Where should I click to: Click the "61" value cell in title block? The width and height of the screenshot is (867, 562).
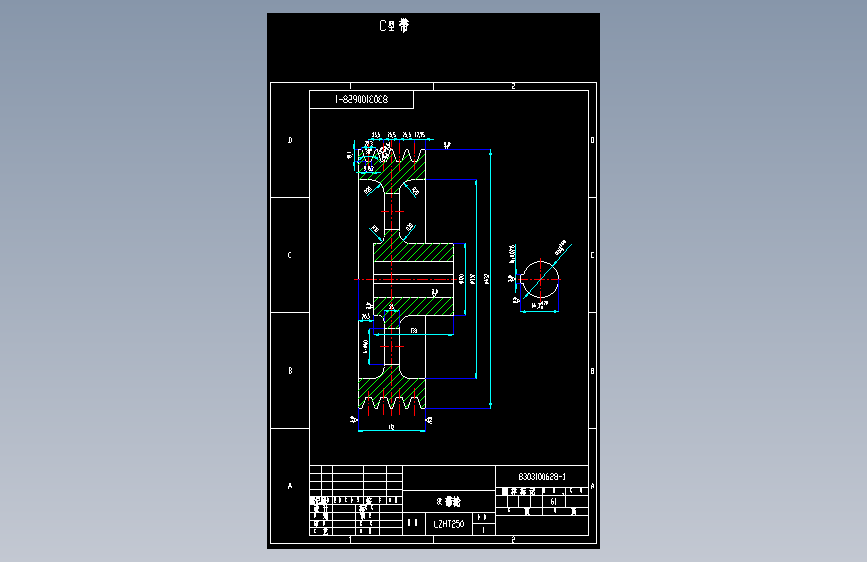[553, 501]
